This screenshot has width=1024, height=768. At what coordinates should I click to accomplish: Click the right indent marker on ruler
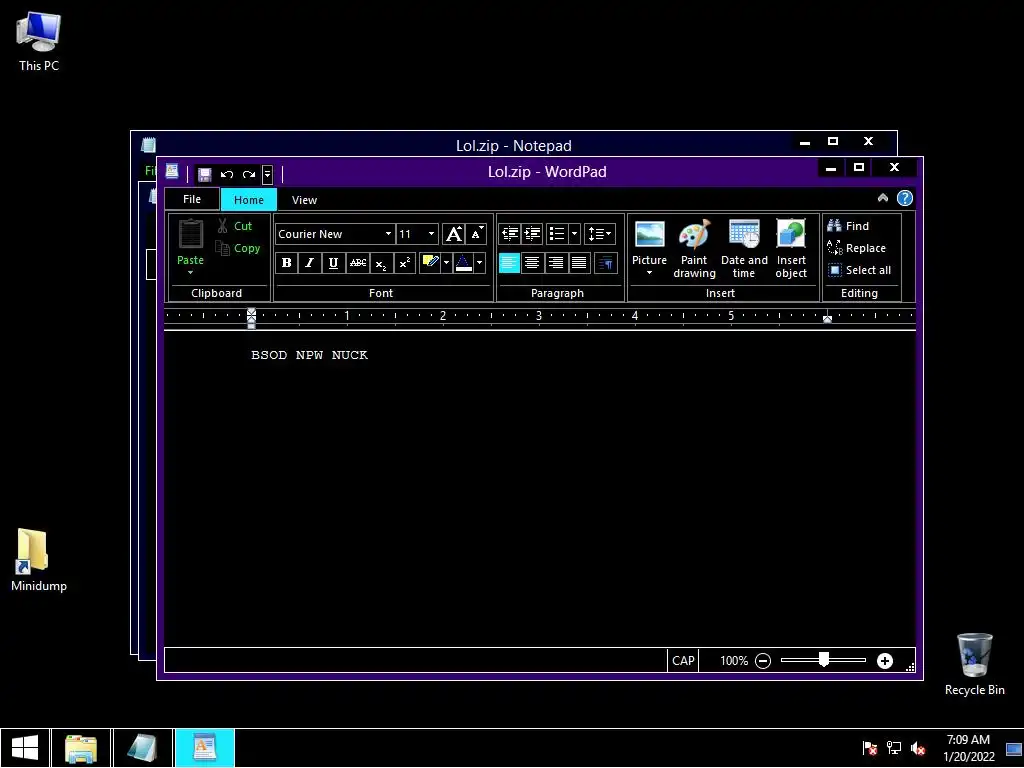pos(827,319)
